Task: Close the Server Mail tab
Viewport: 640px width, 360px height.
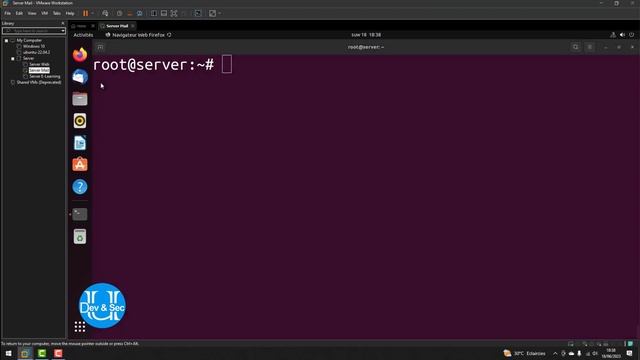Action: pyautogui.click(x=133, y=26)
